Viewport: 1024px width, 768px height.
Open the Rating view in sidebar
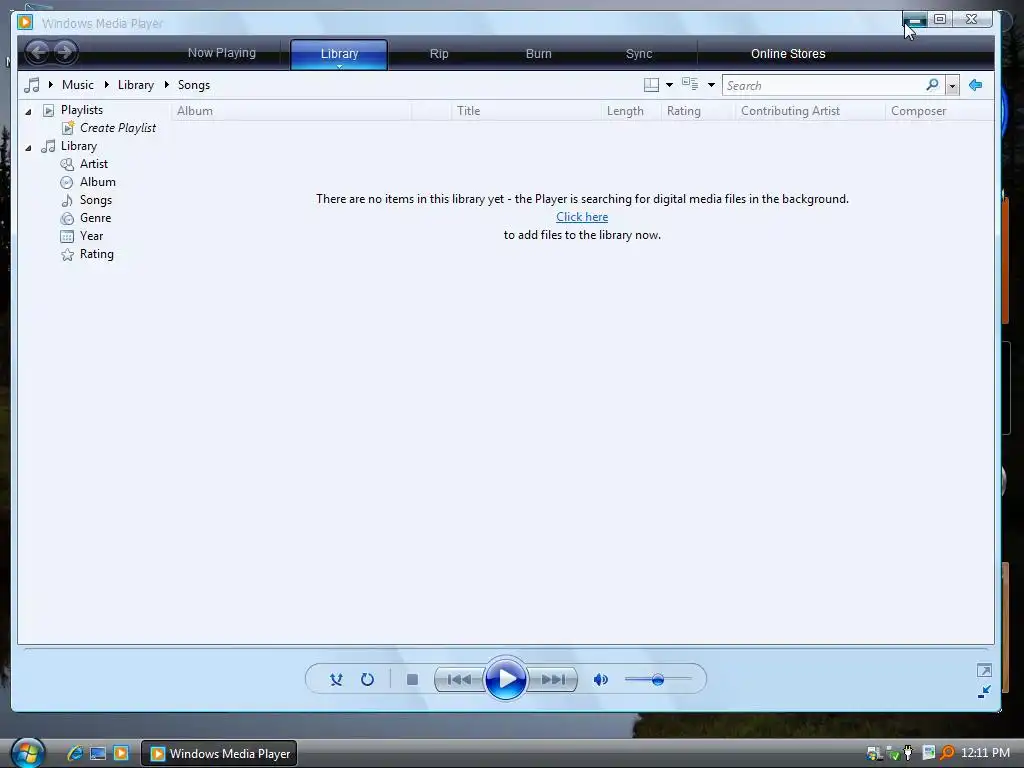pos(97,254)
